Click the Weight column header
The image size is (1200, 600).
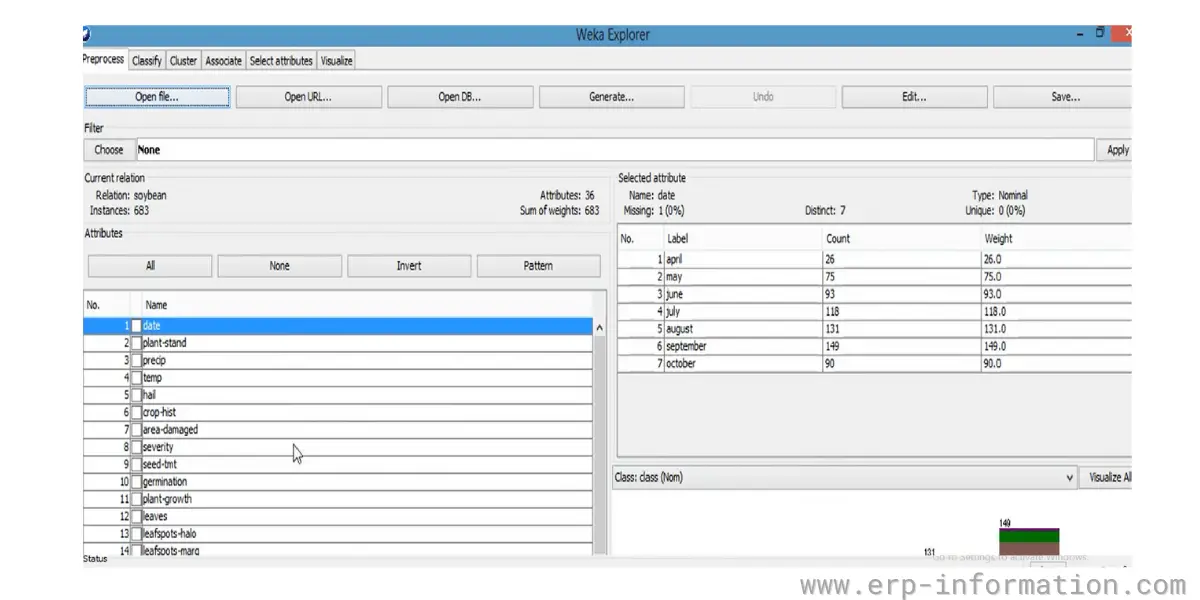point(1057,239)
